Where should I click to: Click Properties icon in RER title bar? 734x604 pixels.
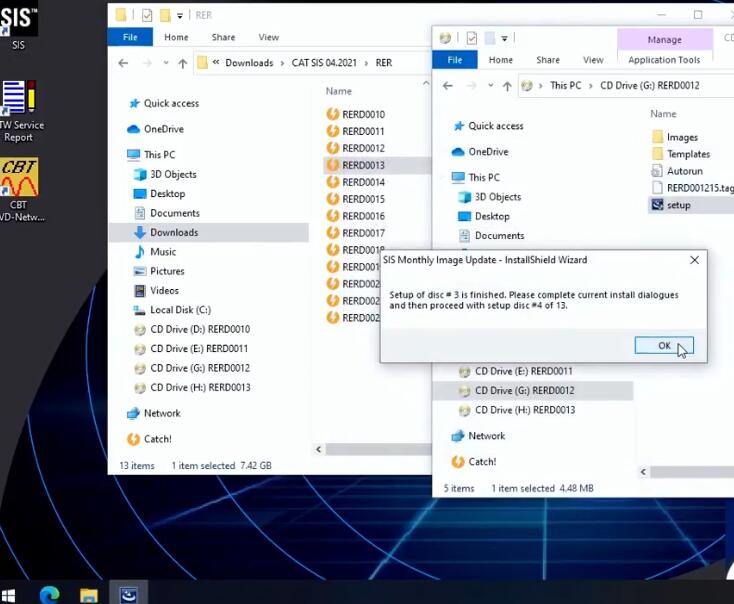147,15
